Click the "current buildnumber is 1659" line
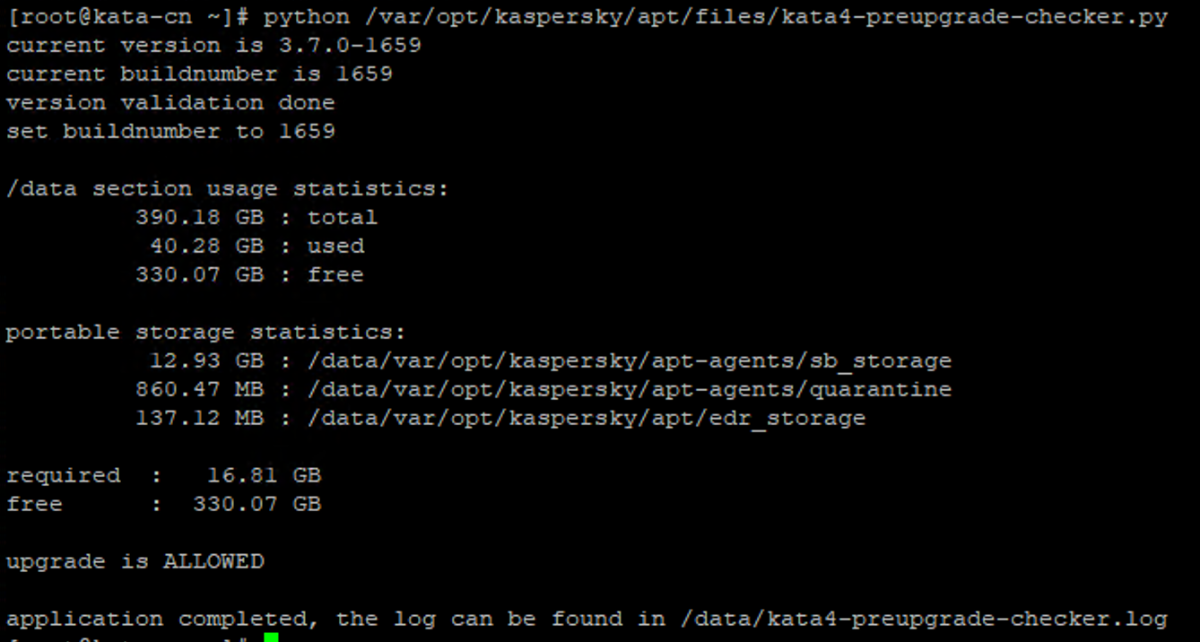Image resolution: width=1200 pixels, height=642 pixels. click(x=199, y=74)
